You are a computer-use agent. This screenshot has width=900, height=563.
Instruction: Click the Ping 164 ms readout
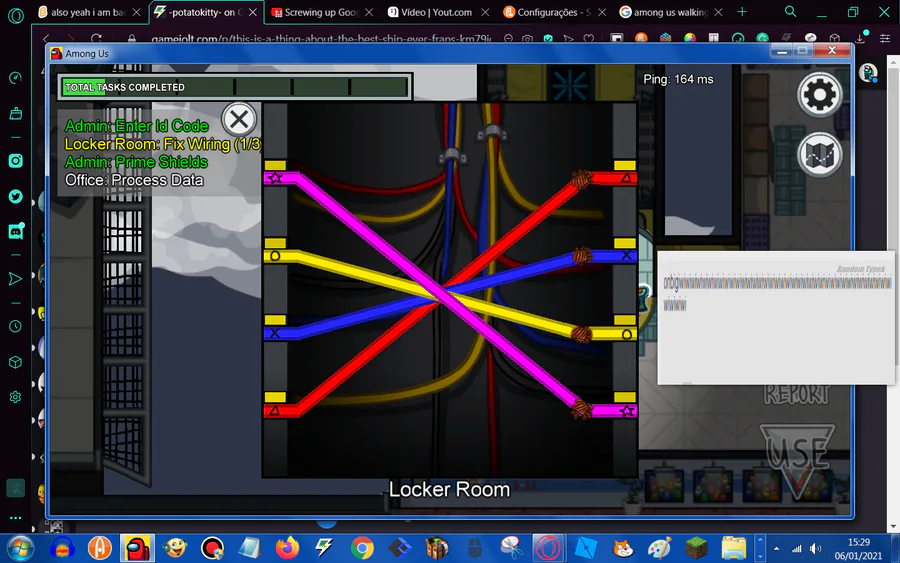click(678, 79)
